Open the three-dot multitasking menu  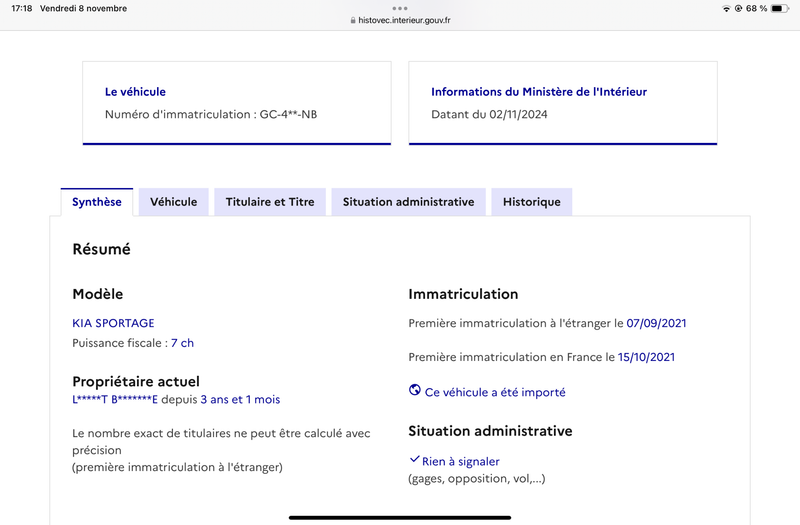click(400, 8)
